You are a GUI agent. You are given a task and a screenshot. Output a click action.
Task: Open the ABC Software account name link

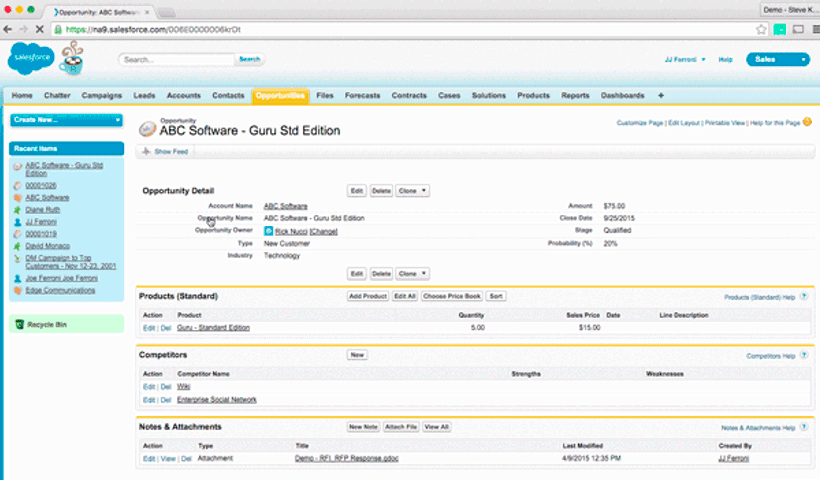click(285, 205)
